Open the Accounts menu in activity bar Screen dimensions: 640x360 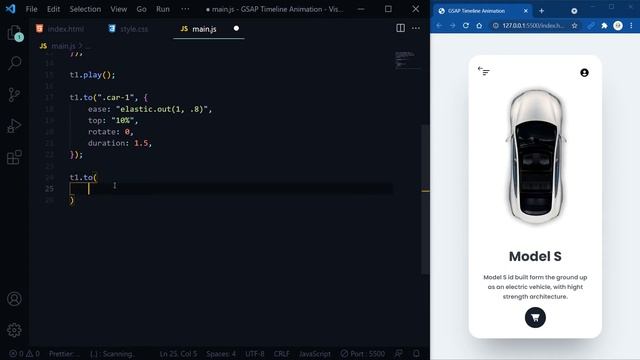pos(14,299)
